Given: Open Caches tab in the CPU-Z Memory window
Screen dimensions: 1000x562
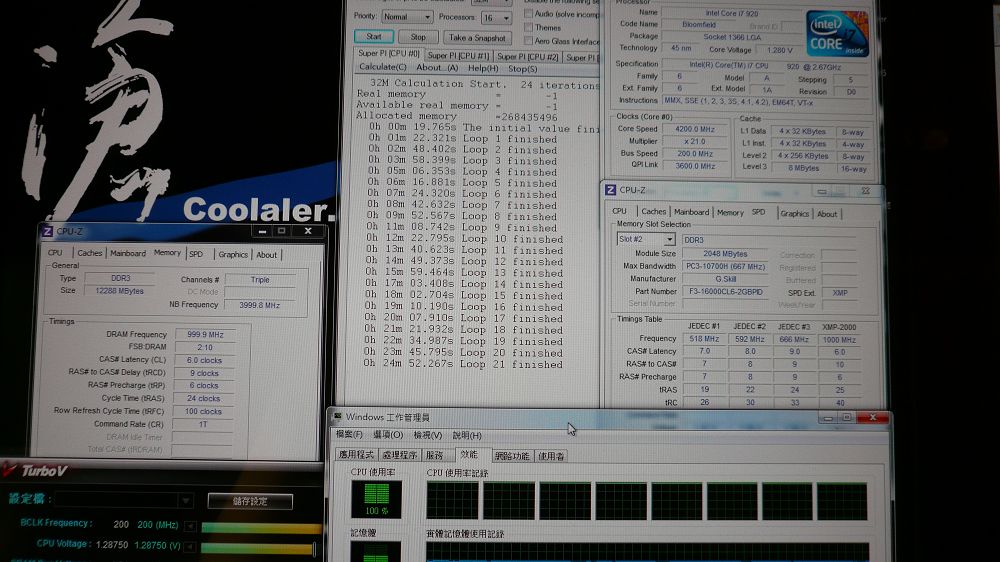Looking at the screenshot, I should coord(89,253).
